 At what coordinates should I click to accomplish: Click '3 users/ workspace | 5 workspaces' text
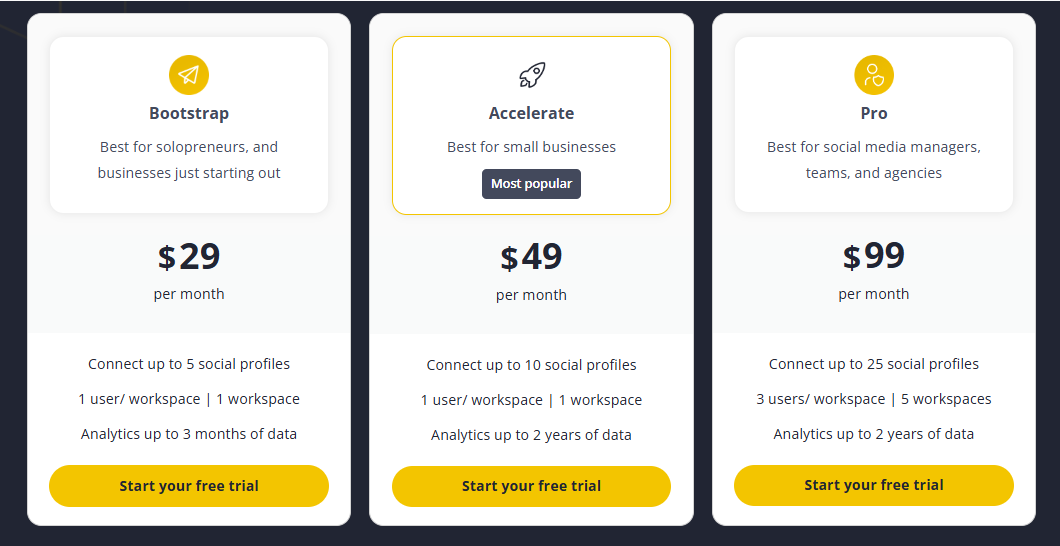873,399
